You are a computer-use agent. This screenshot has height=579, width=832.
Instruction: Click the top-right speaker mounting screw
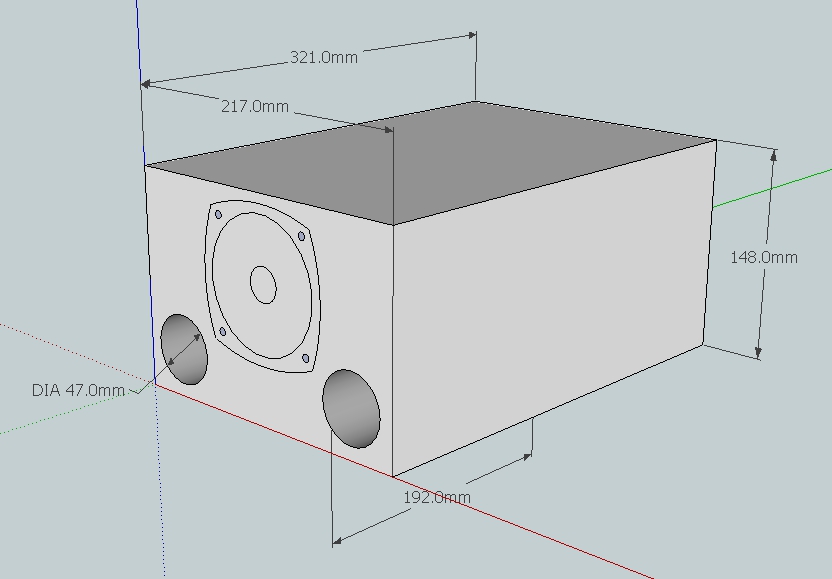tap(301, 236)
